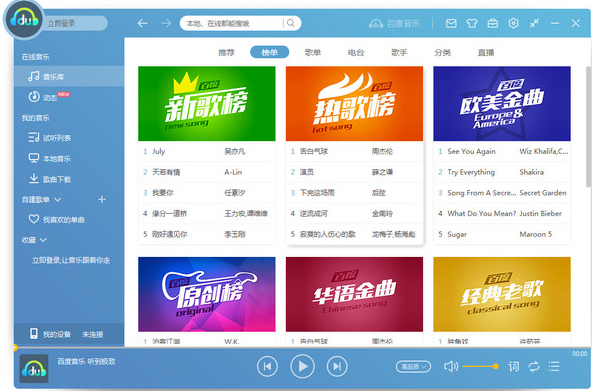Image resolution: width=592 pixels, height=391 pixels.
Task: Switch to the 电台 tab
Action: click(x=356, y=52)
